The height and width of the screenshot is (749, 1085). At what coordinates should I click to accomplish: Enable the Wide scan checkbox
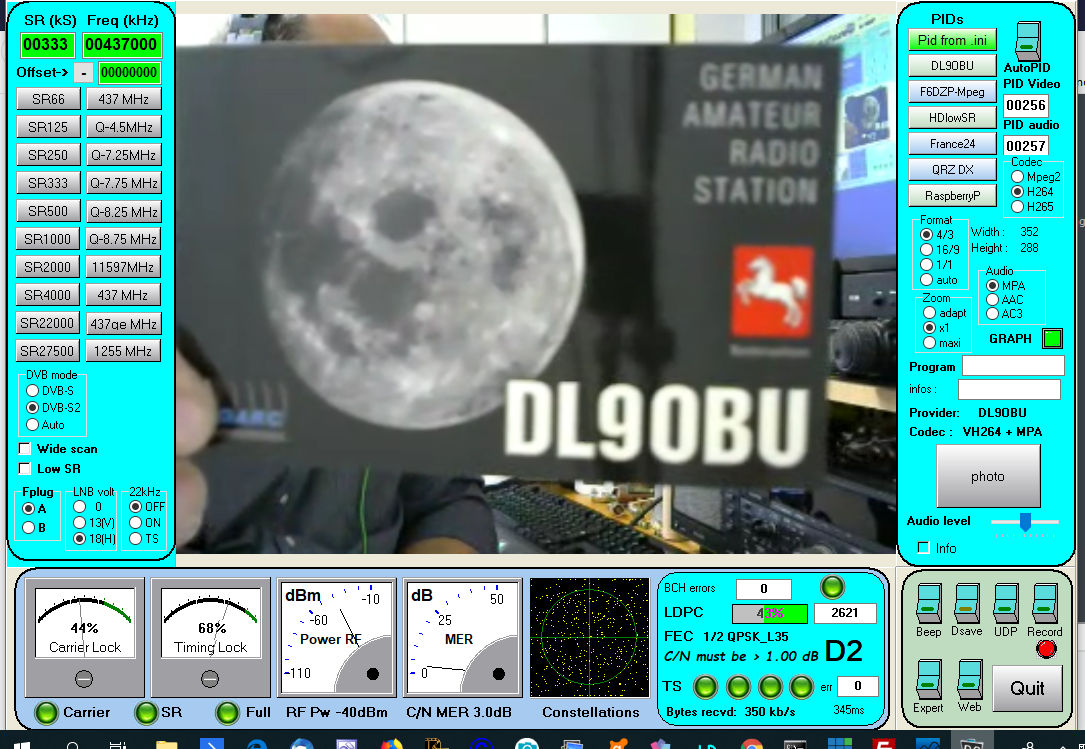[26, 449]
